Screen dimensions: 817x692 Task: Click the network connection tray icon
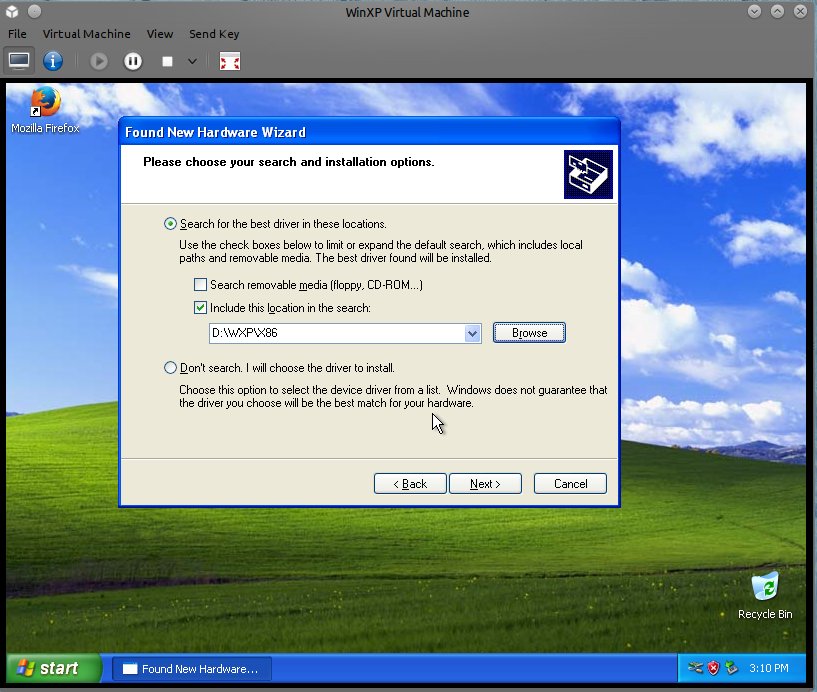pyautogui.click(x=696, y=668)
